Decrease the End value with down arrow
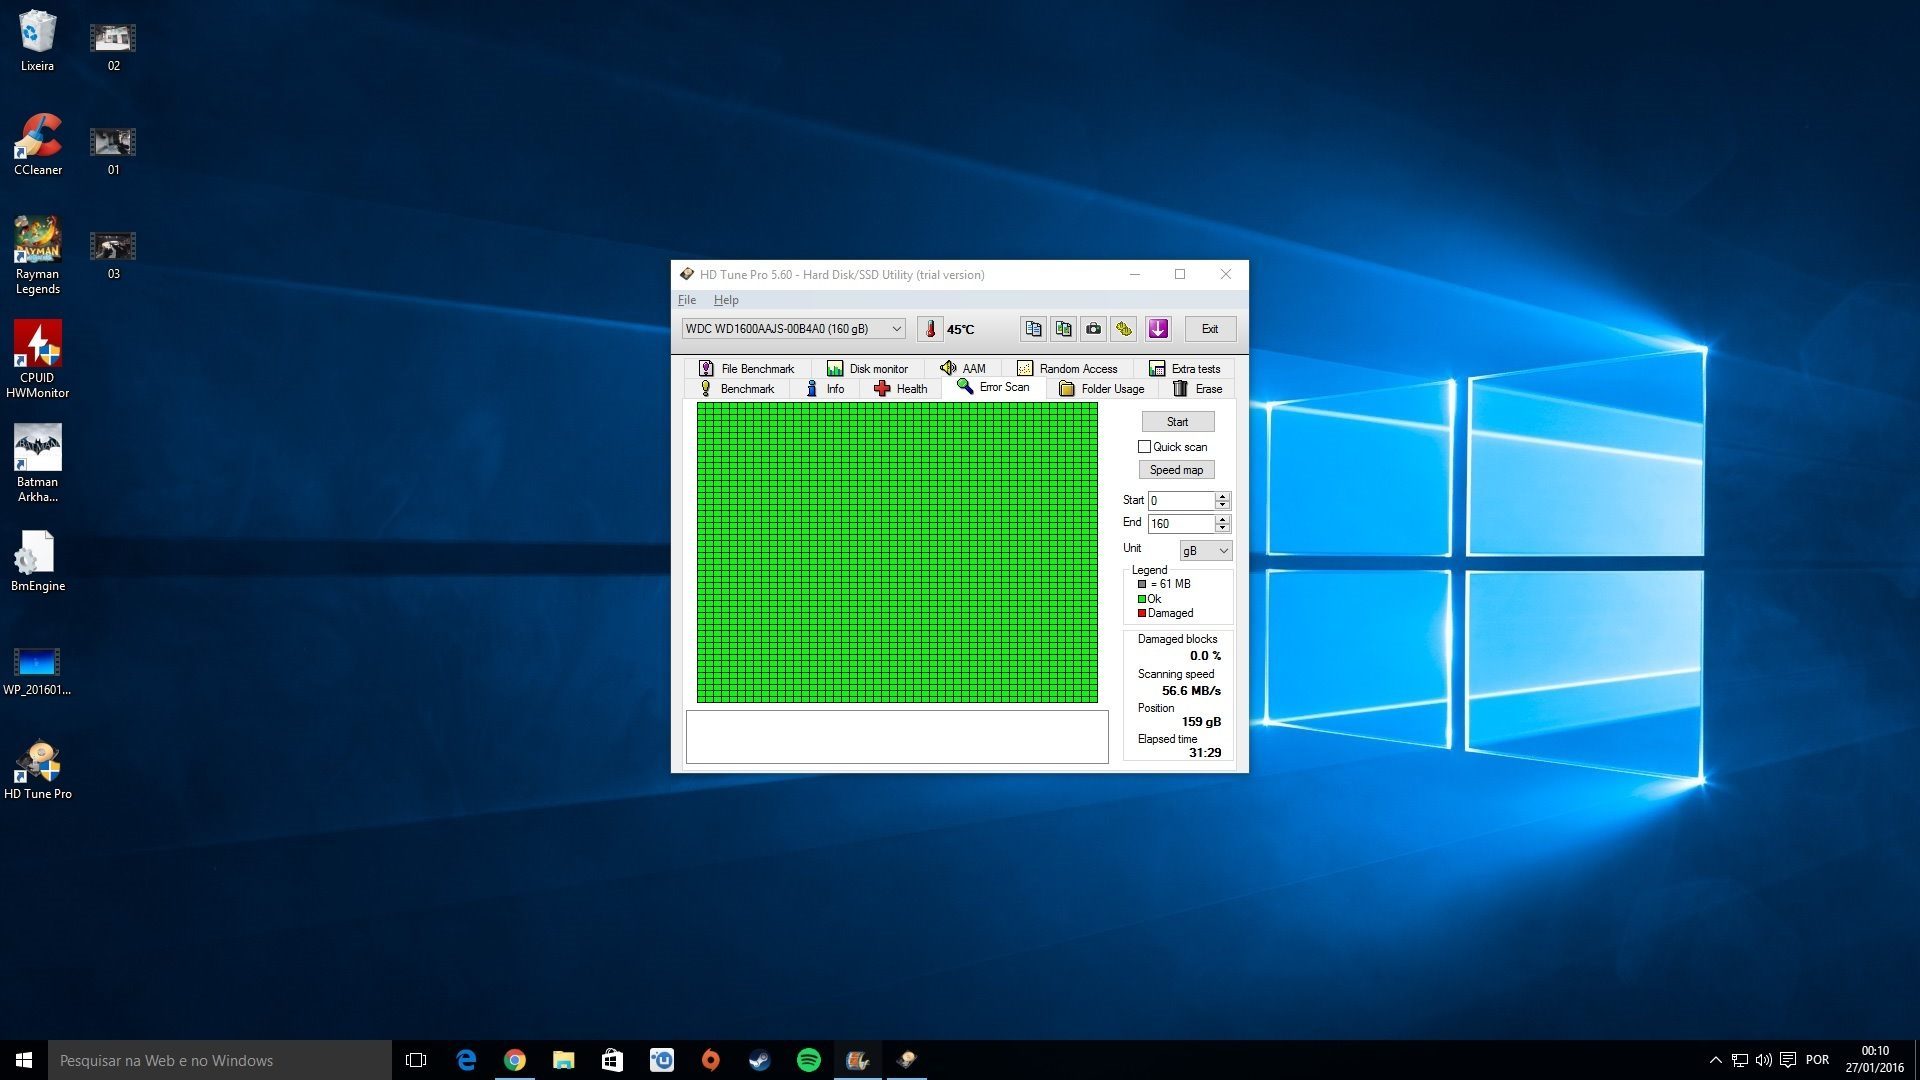This screenshot has height=1080, width=1920. coord(1223,528)
